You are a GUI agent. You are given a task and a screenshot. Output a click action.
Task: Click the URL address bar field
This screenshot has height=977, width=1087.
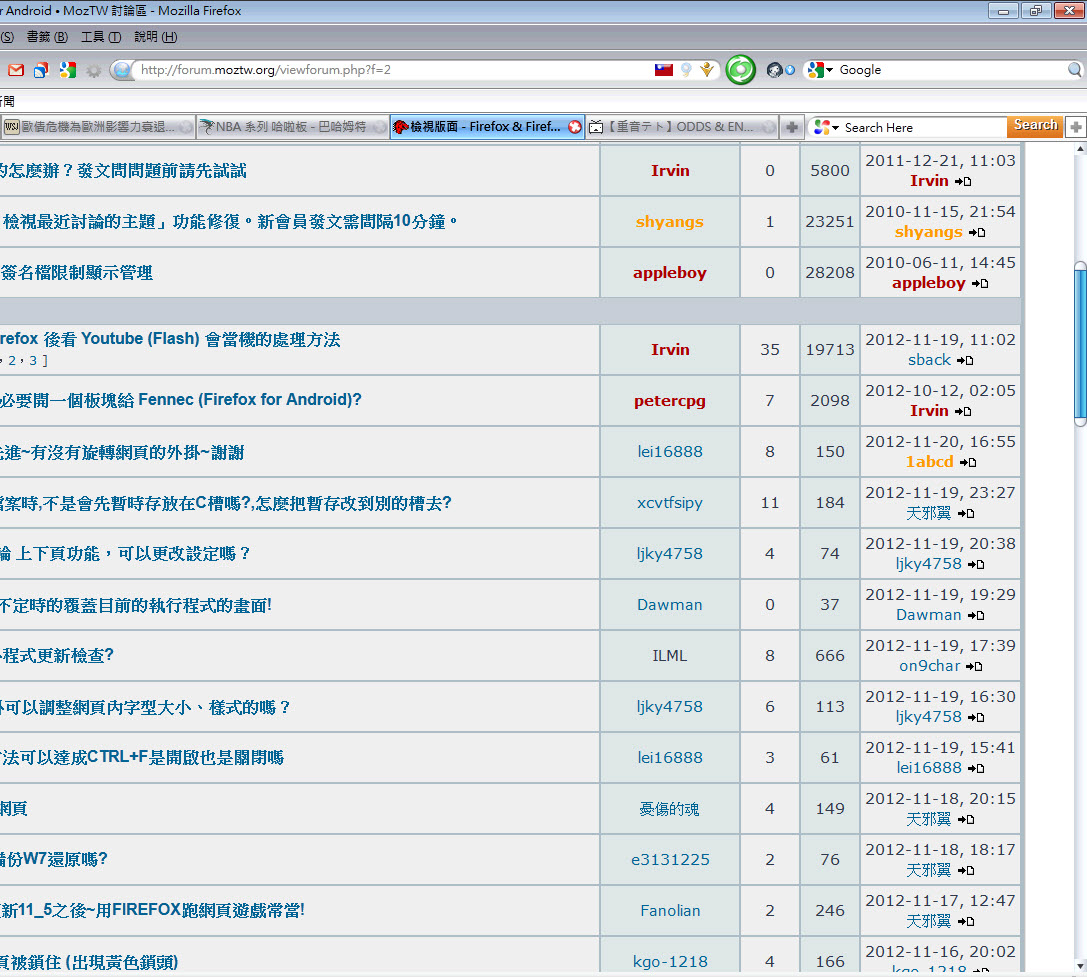390,70
